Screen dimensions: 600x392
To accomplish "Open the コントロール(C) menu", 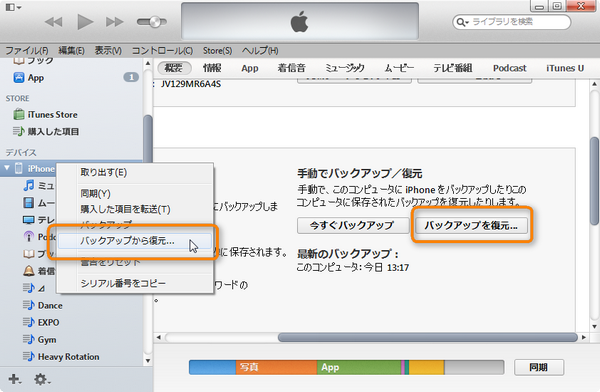I will tap(162, 51).
